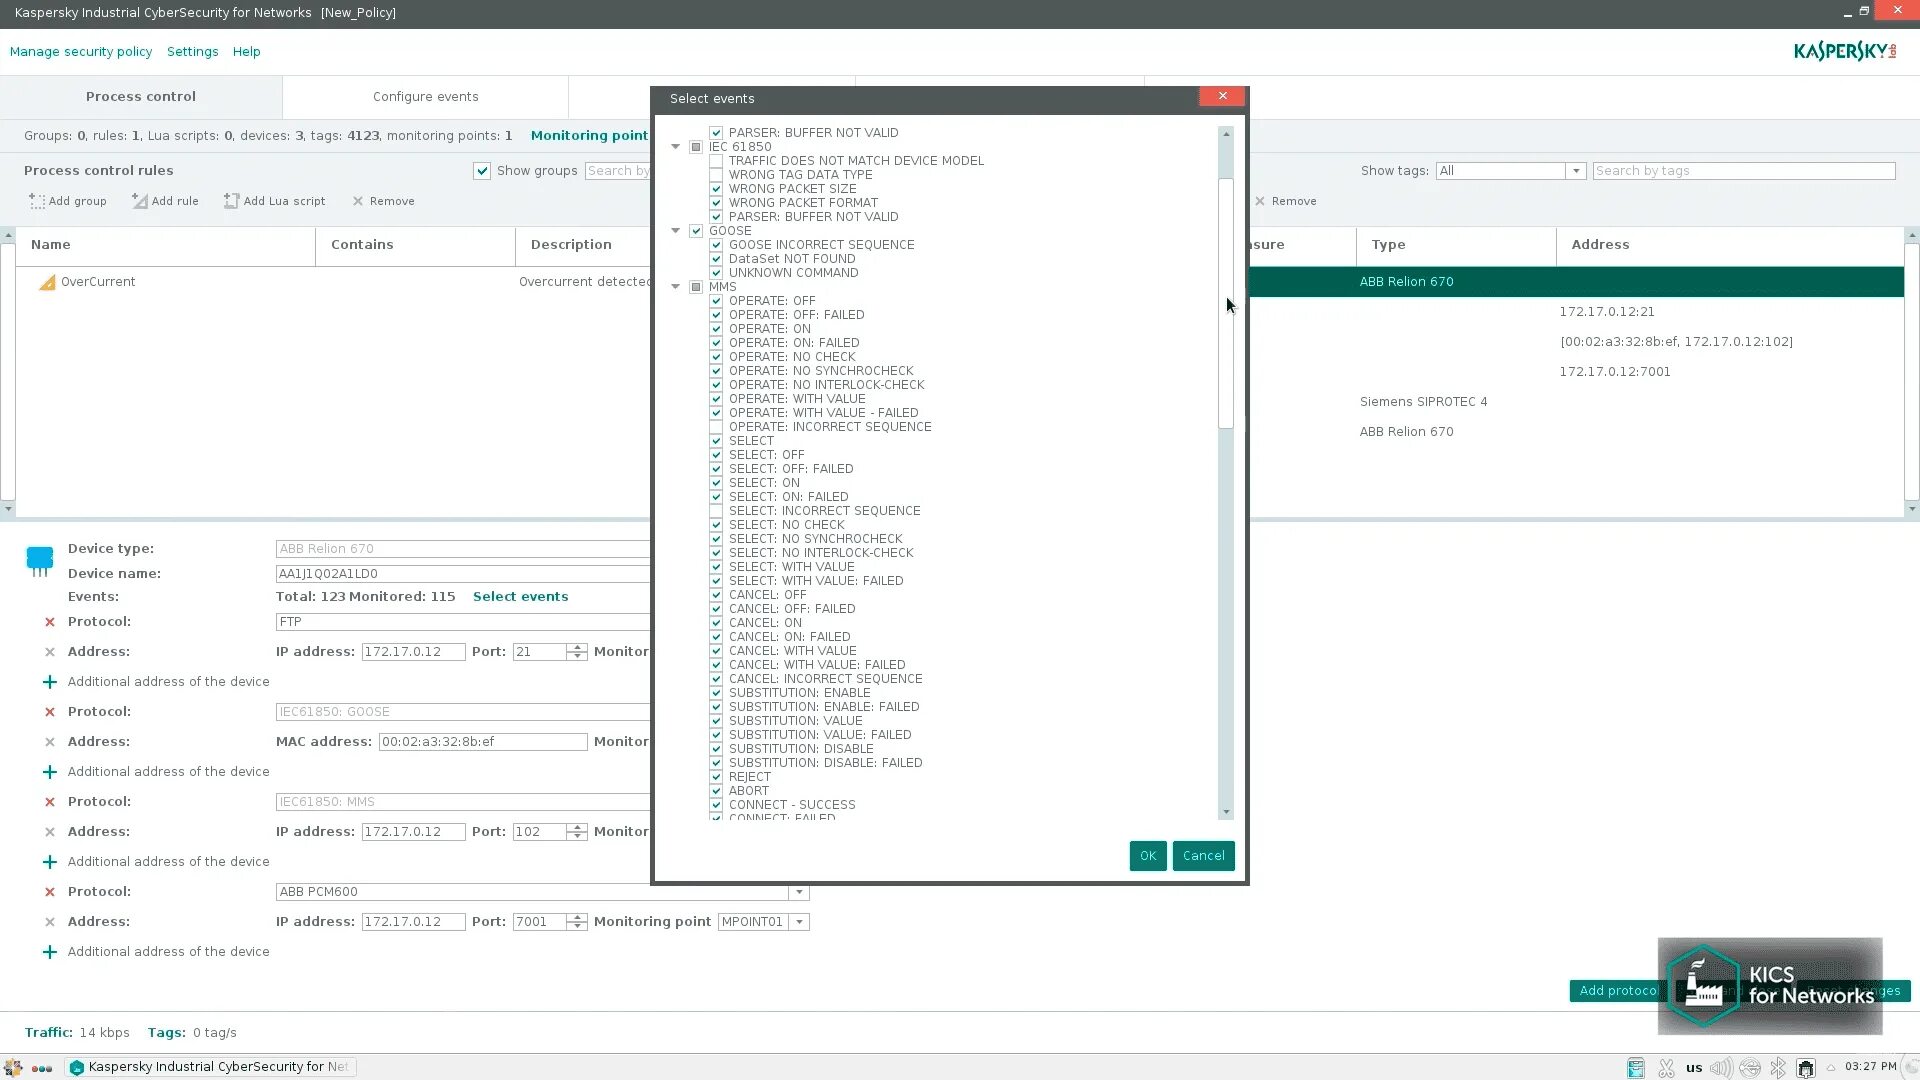The height and width of the screenshot is (1080, 1920).
Task: Add additional address under GOOSE protocol
Action: (x=49, y=772)
